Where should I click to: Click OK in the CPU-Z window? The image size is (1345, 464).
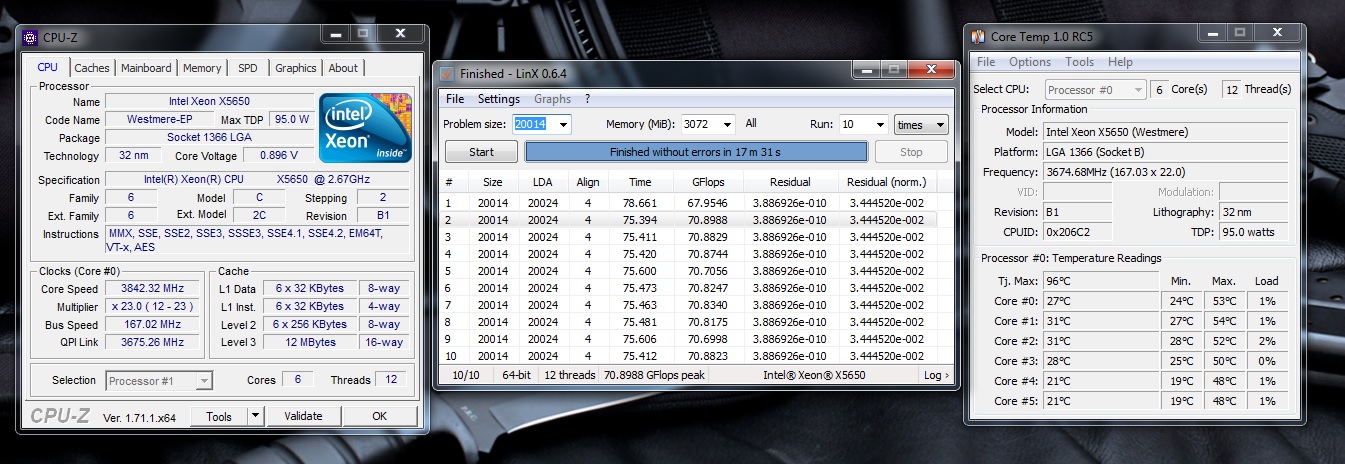[380, 416]
